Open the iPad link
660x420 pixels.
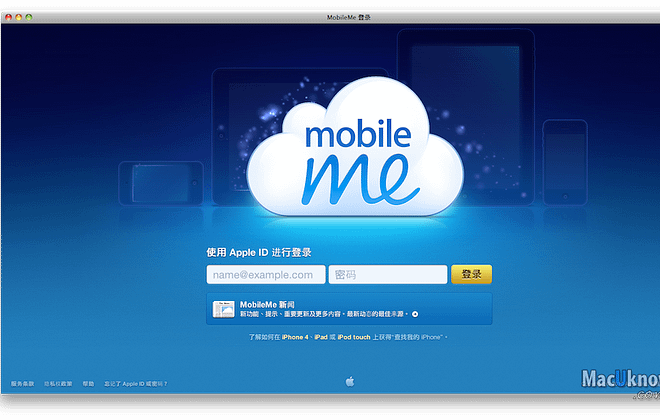pyautogui.click(x=321, y=337)
